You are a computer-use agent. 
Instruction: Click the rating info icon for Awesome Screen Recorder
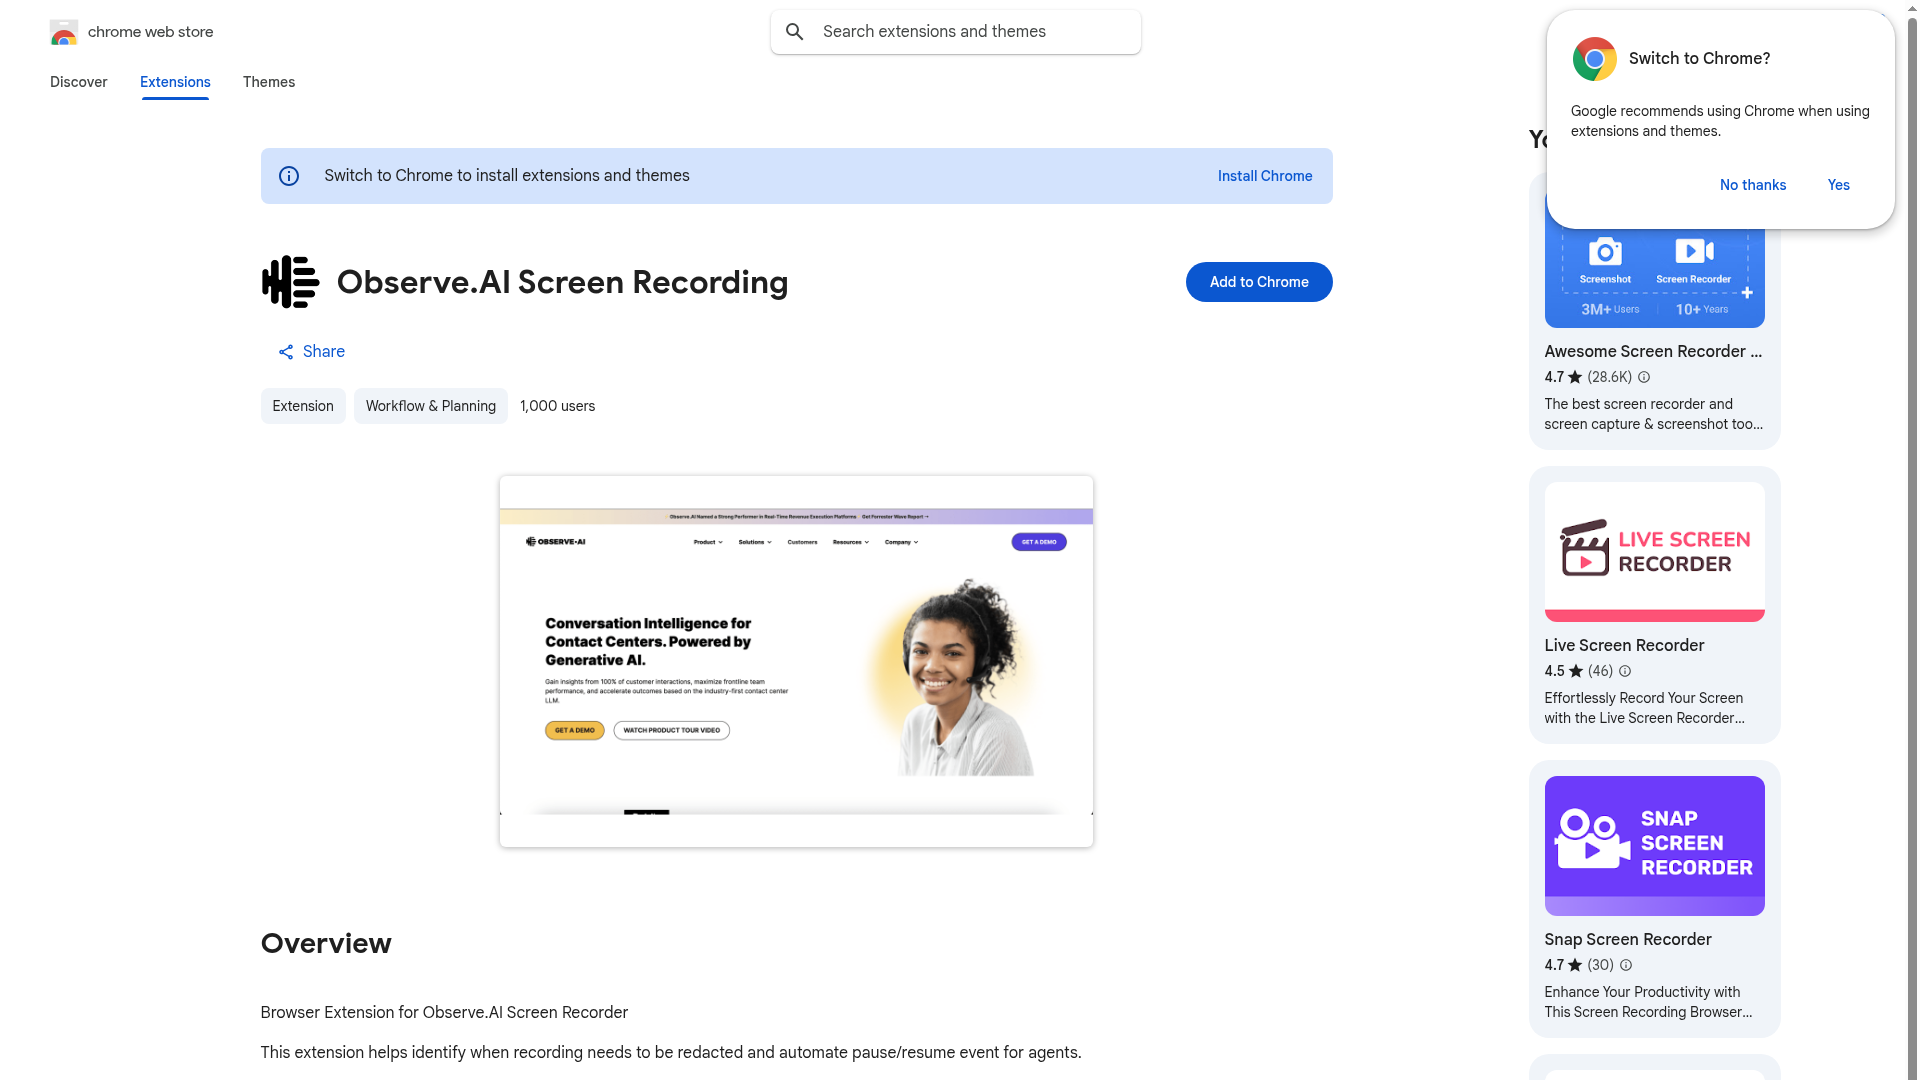point(1644,378)
